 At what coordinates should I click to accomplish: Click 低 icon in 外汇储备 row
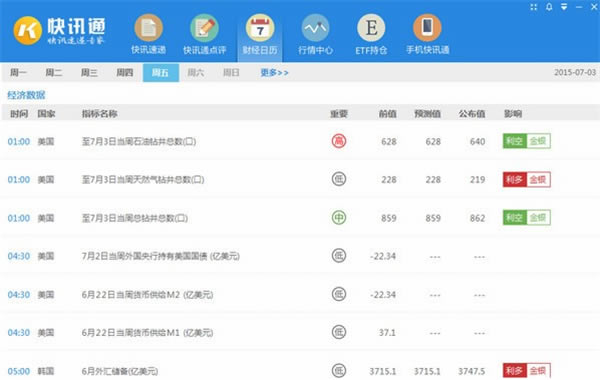[x=339, y=370]
